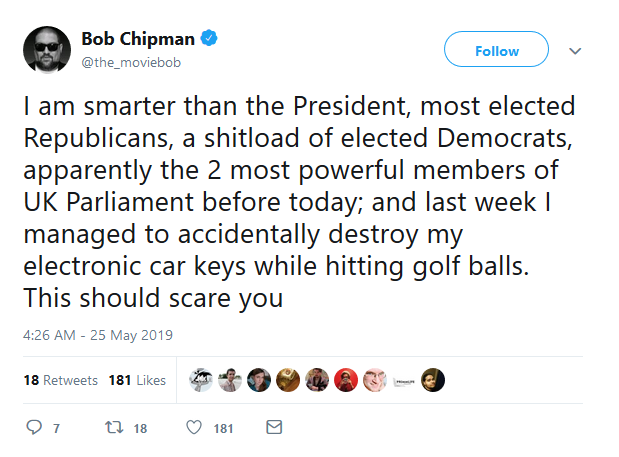Click the envelope direct message icon
The image size is (619, 457).
pos(274,427)
